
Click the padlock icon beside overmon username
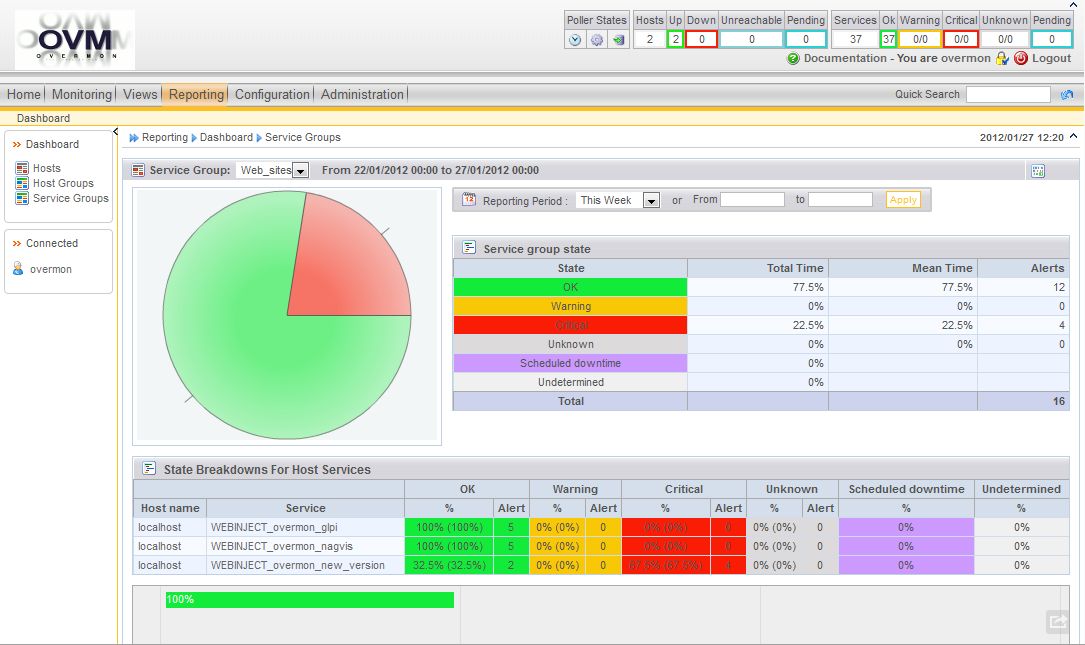pos(1001,58)
